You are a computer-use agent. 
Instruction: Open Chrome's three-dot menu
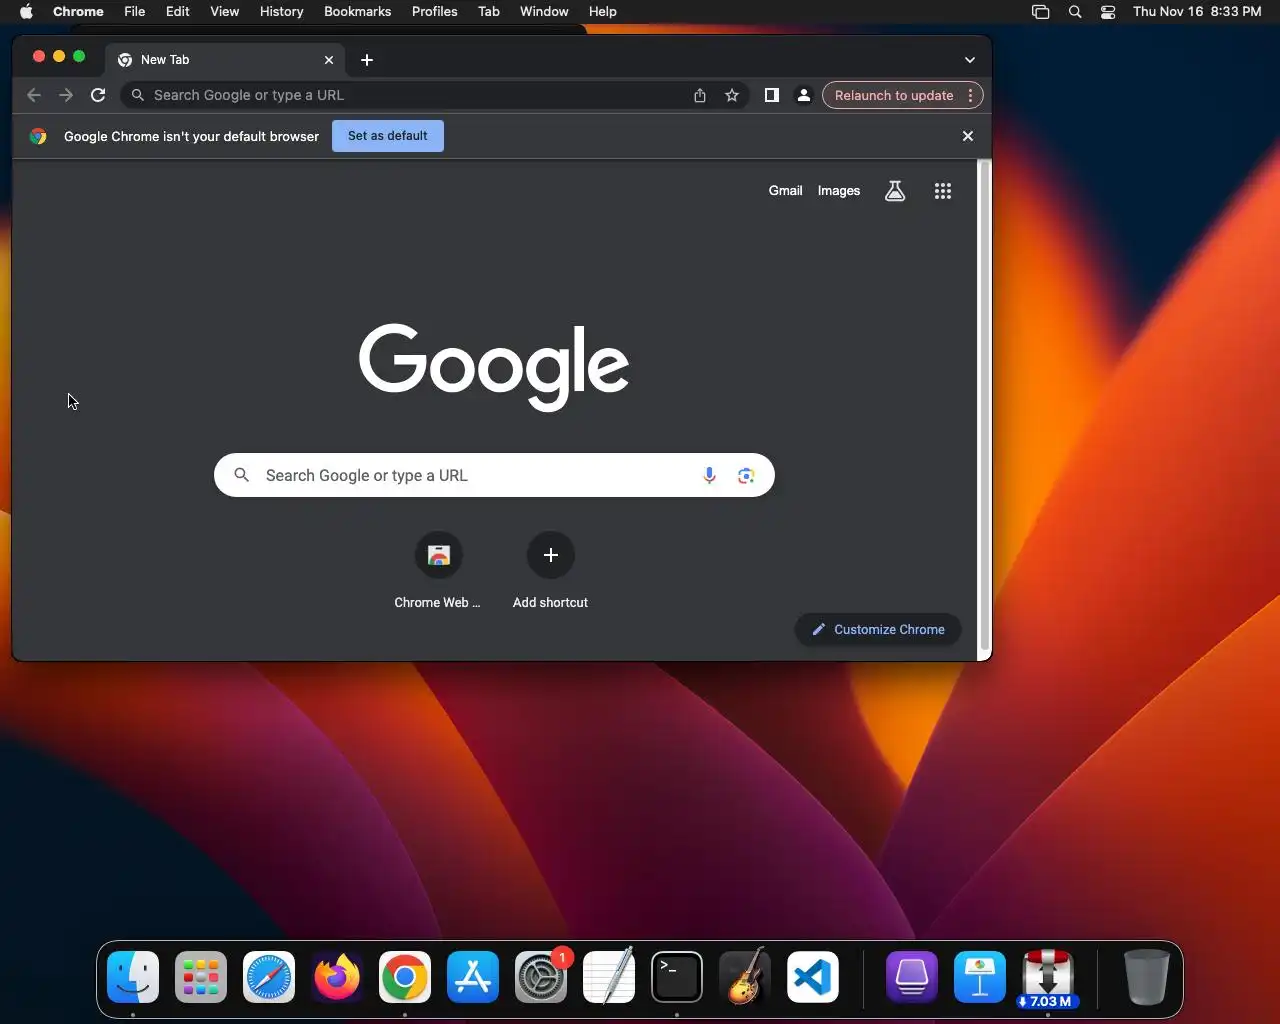coord(970,95)
